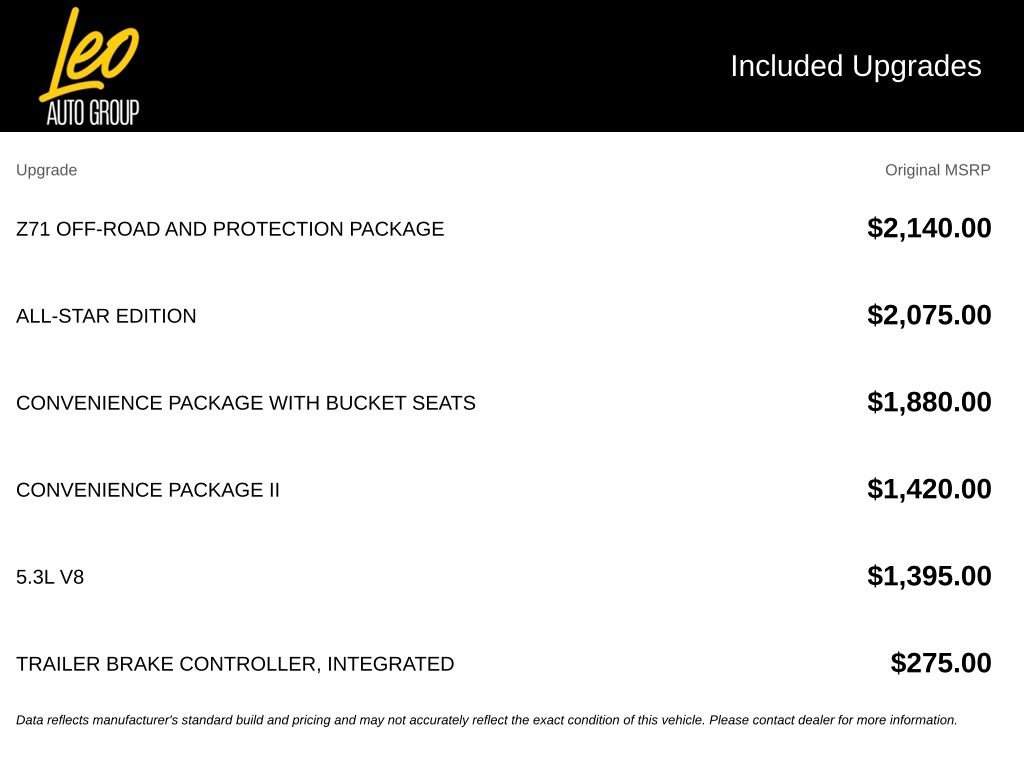This screenshot has width=1024, height=768.
Task: Click the black header banner
Action: click(512, 66)
